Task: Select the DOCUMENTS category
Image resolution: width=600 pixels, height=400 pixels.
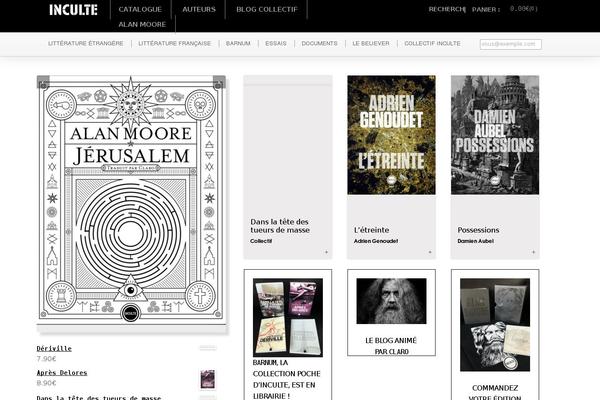Action: pyautogui.click(x=319, y=44)
